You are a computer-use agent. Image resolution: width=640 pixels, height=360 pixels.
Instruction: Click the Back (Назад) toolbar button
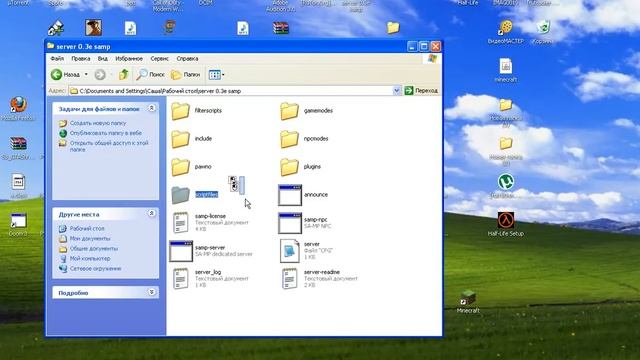(x=65, y=75)
